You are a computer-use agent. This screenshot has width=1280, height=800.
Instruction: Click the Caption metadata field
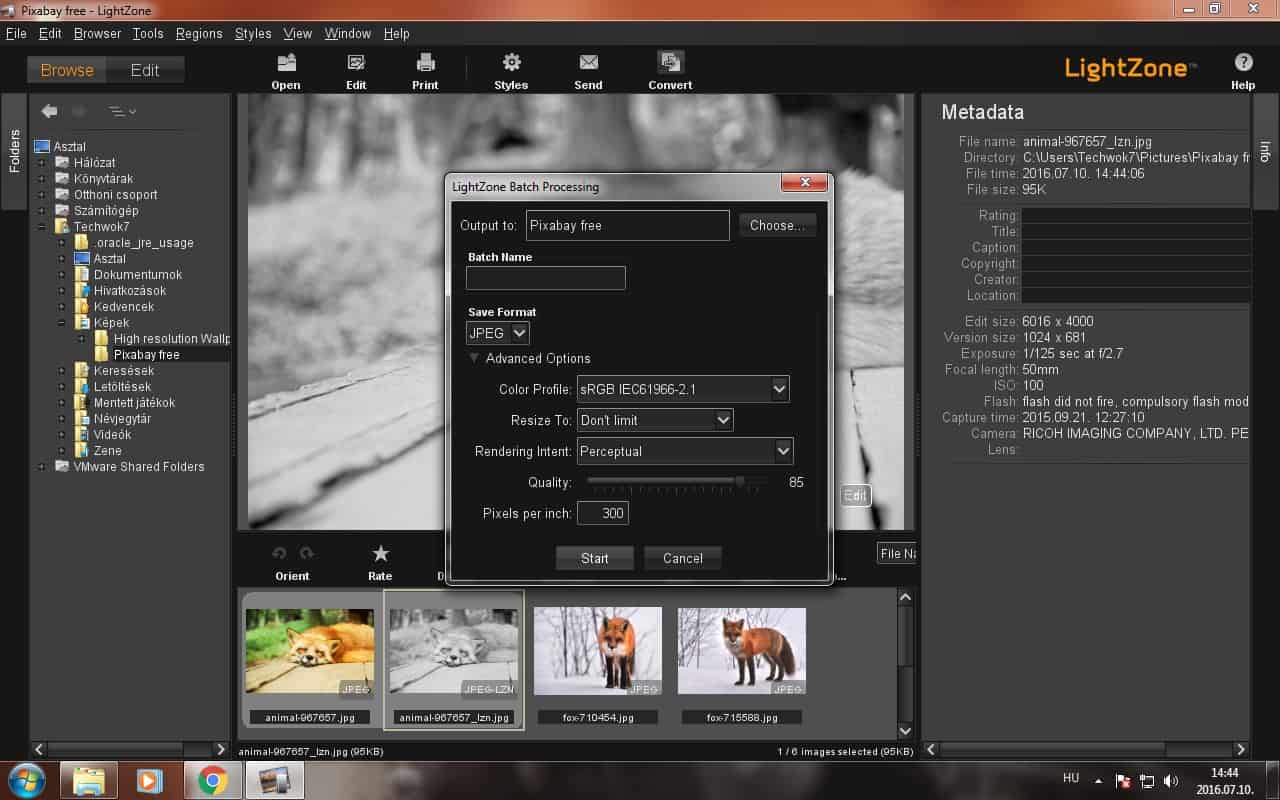coord(1136,248)
